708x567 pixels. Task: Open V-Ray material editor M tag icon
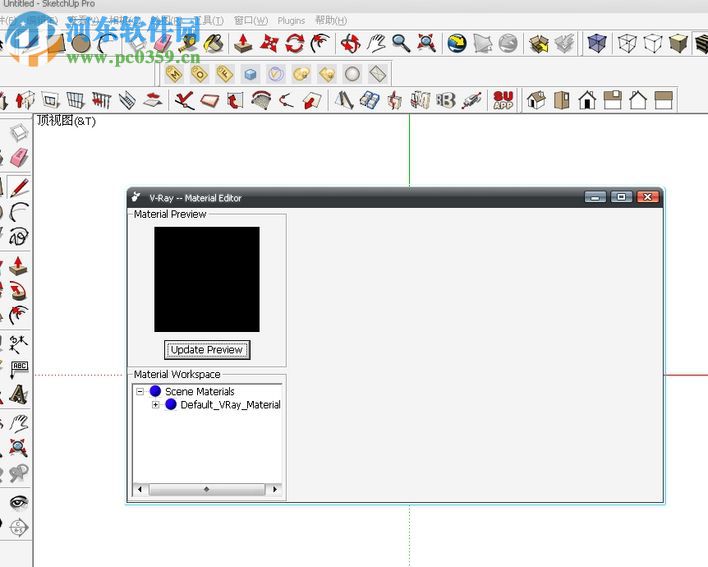pyautogui.click(x=174, y=74)
